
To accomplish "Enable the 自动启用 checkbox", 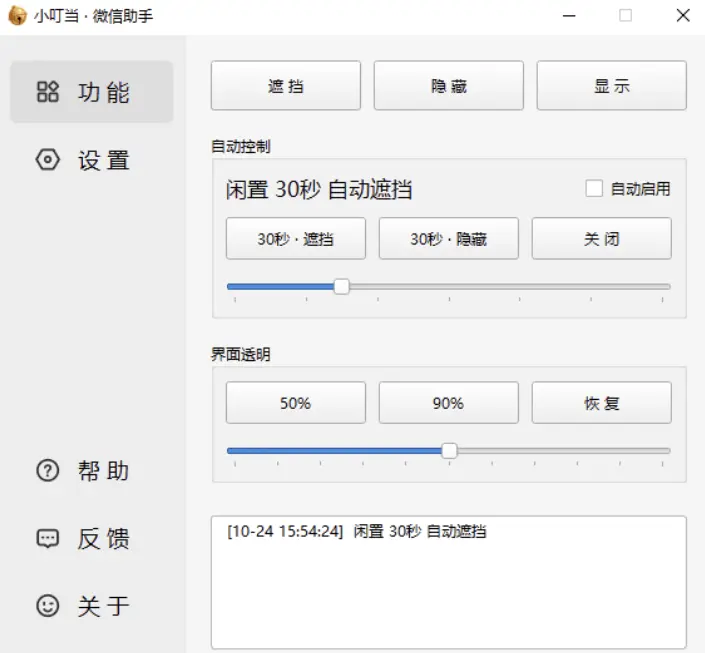I will pos(594,188).
